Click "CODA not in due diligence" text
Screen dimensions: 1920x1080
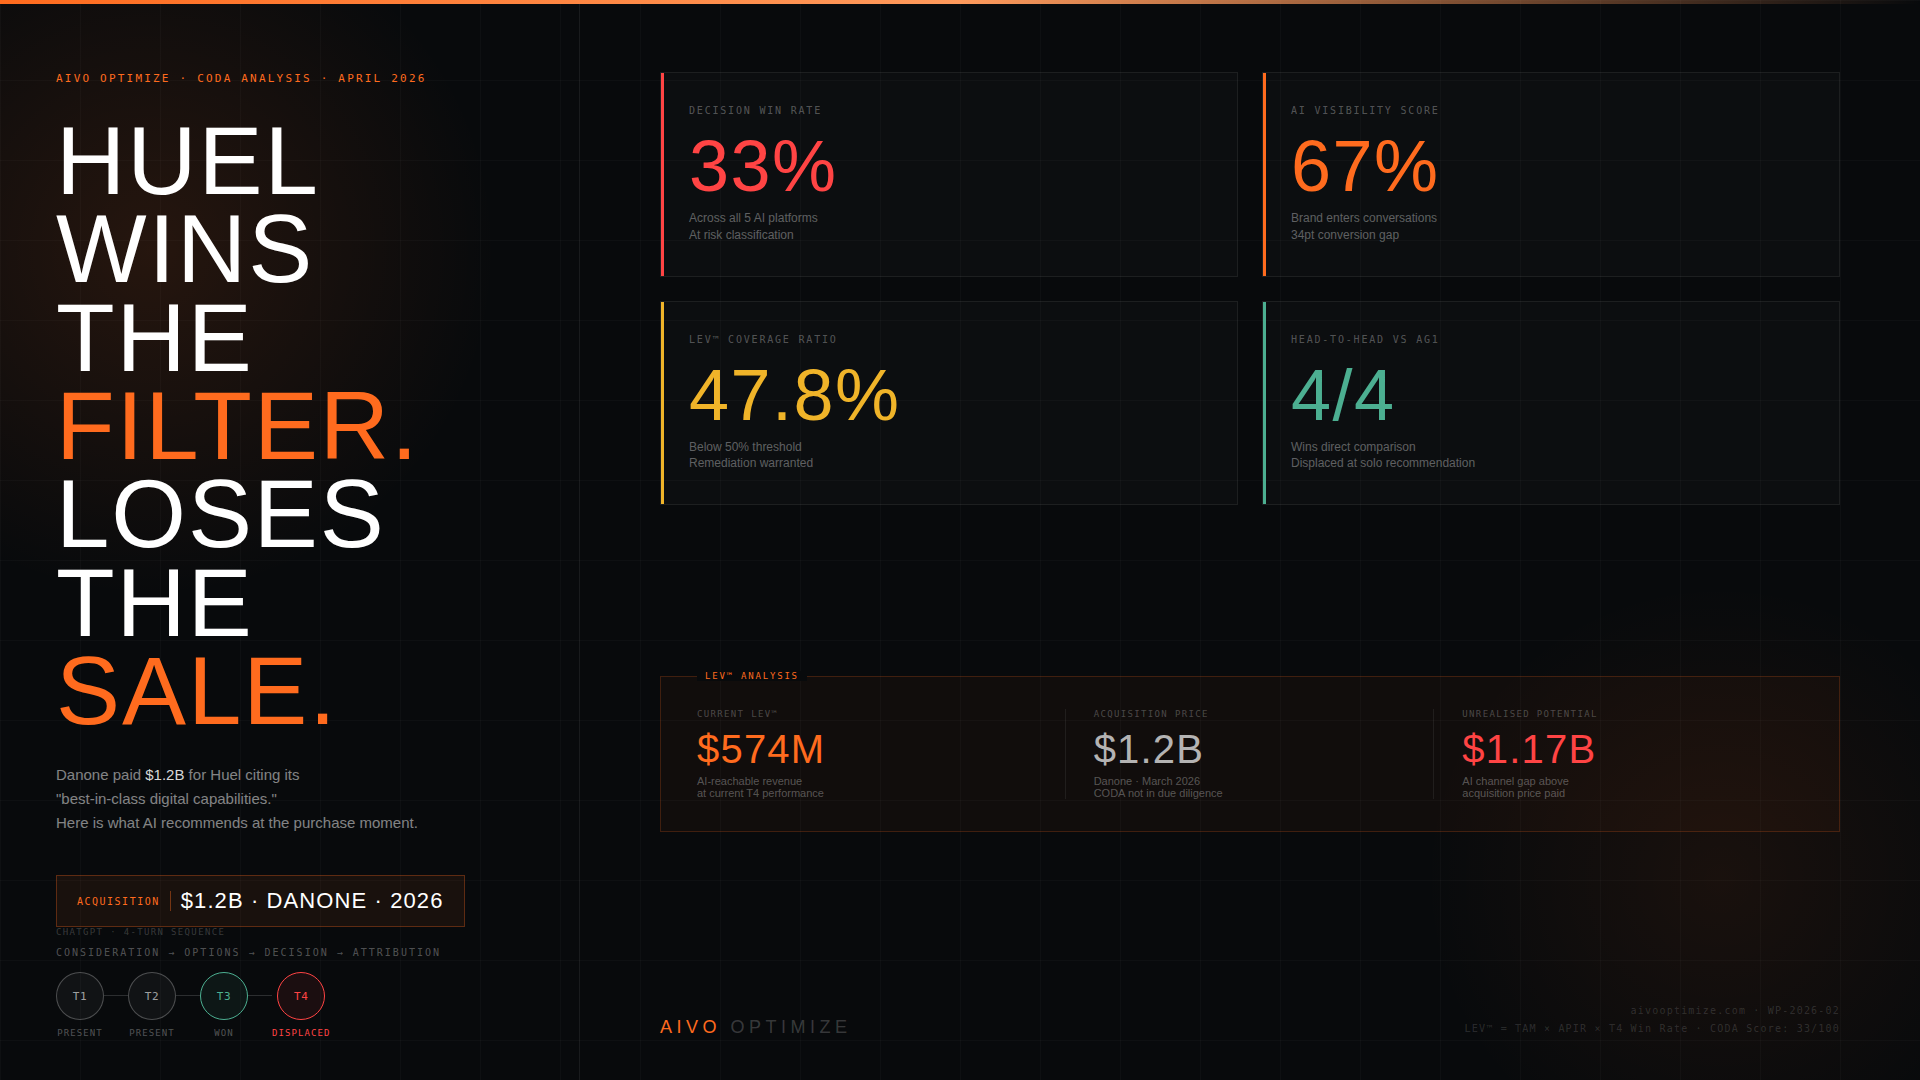point(1158,794)
